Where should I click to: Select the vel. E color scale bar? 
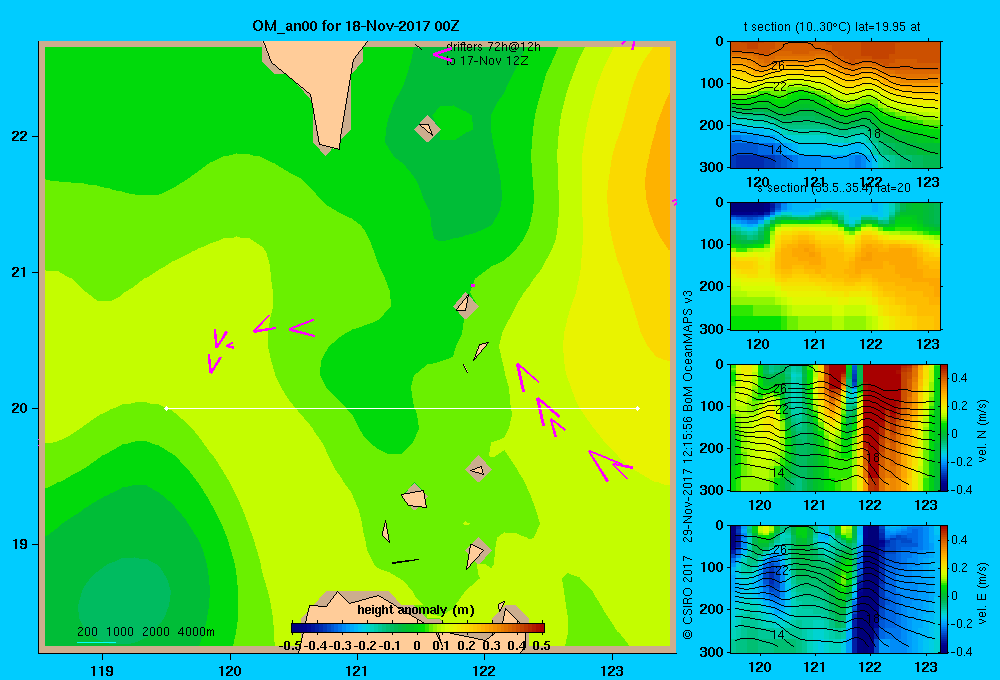(945, 589)
